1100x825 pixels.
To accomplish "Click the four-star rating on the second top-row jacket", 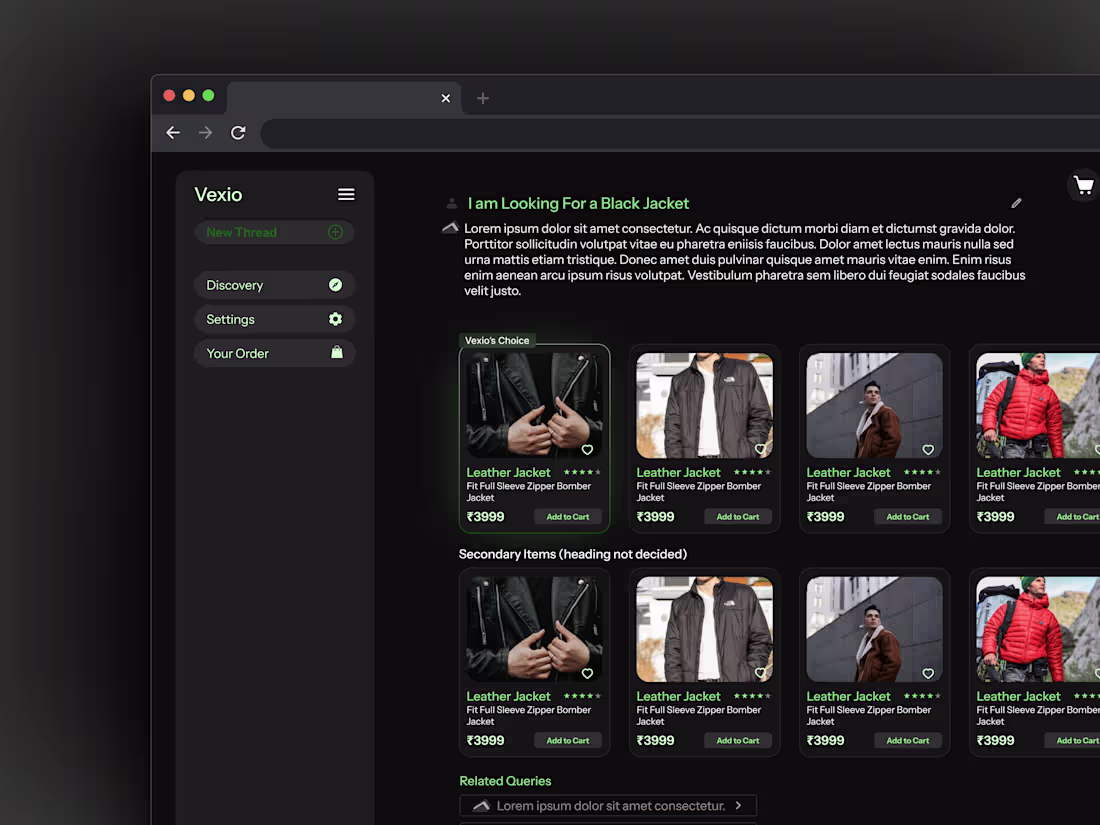I will pos(752,472).
